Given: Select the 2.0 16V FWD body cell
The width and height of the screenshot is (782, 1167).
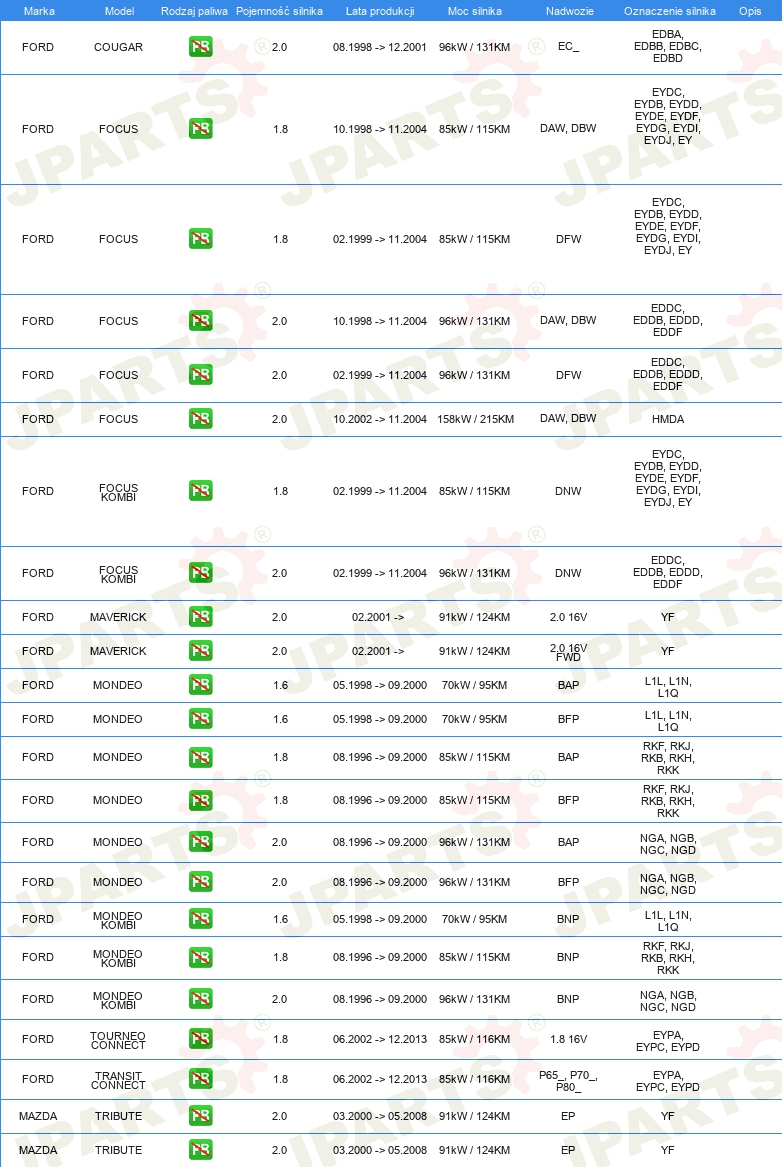Looking at the screenshot, I should pos(568,652).
